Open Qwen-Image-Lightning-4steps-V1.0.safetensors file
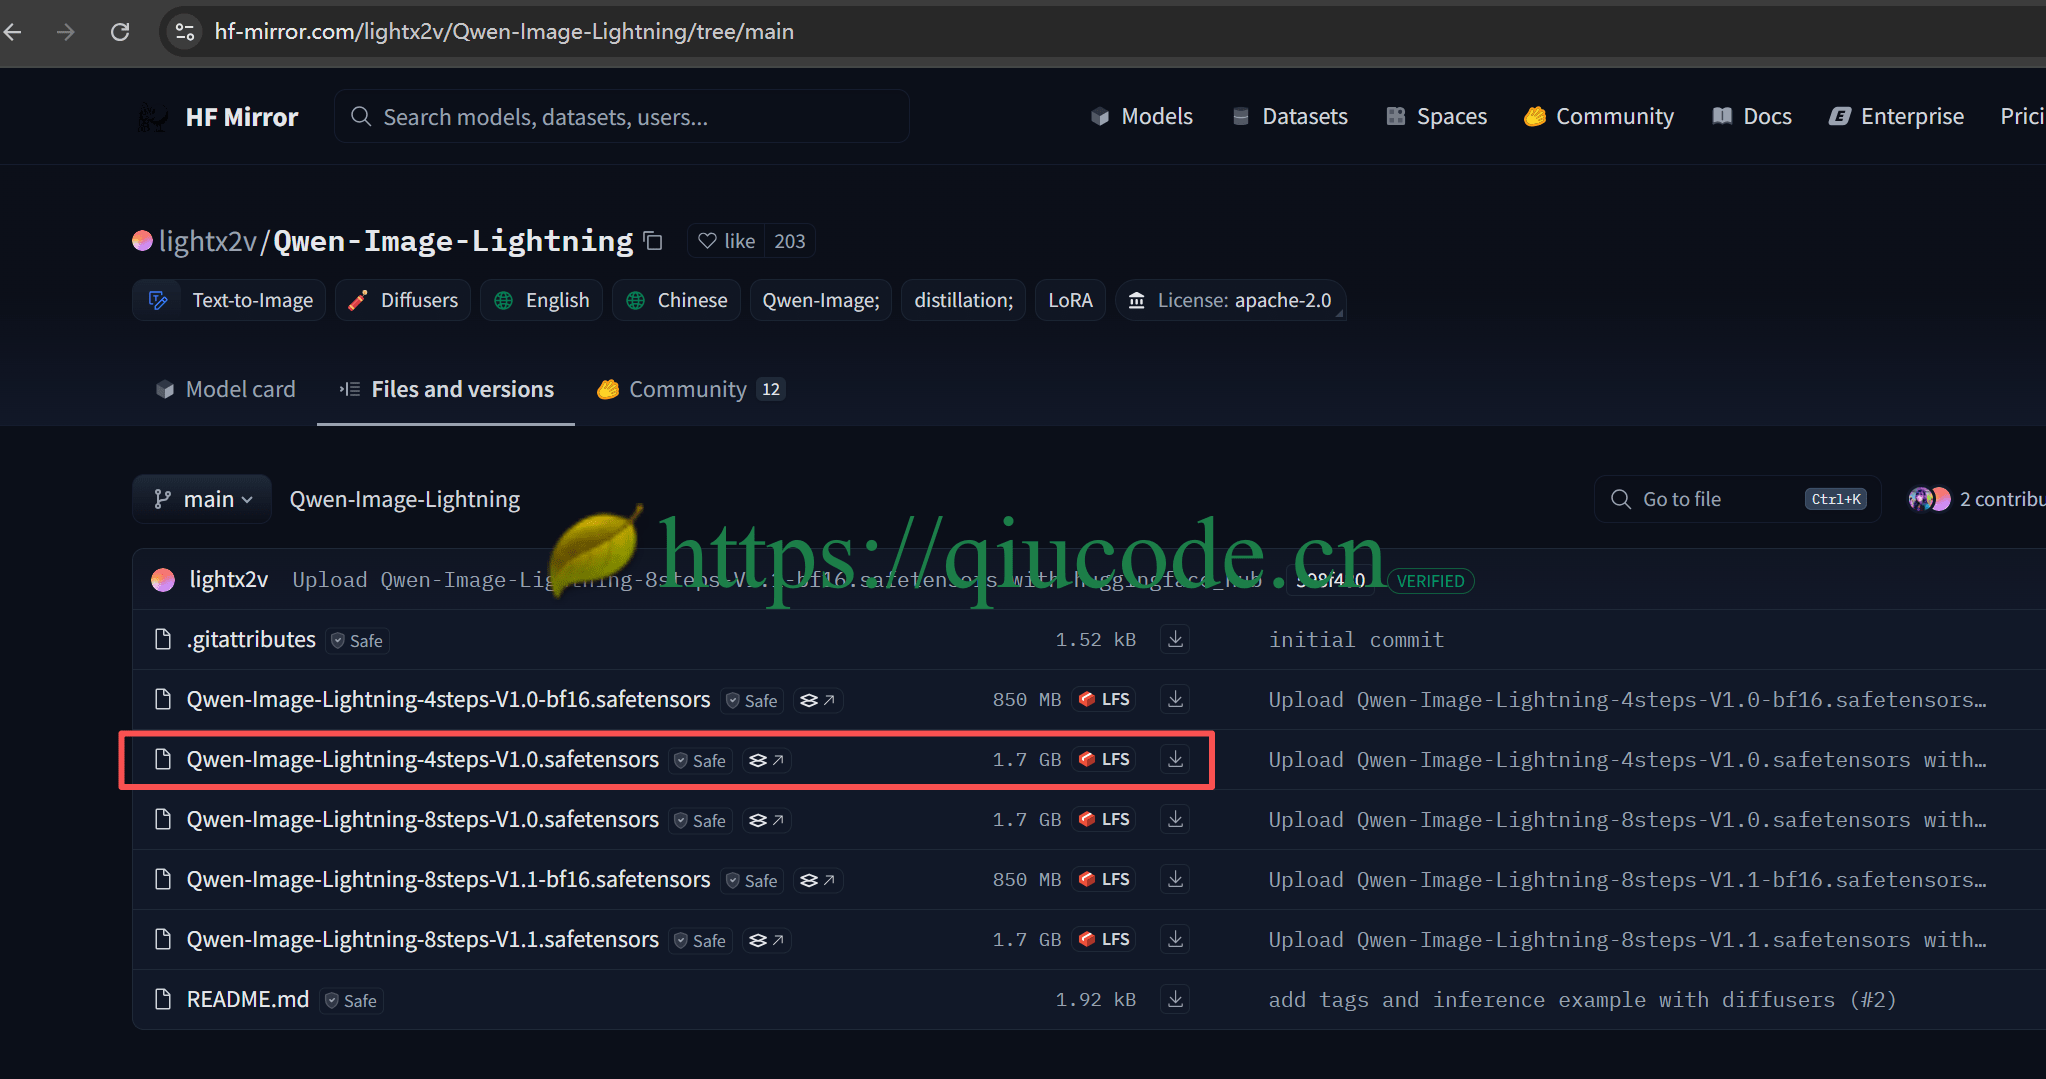Viewport: 2046px width, 1079px height. tap(423, 760)
